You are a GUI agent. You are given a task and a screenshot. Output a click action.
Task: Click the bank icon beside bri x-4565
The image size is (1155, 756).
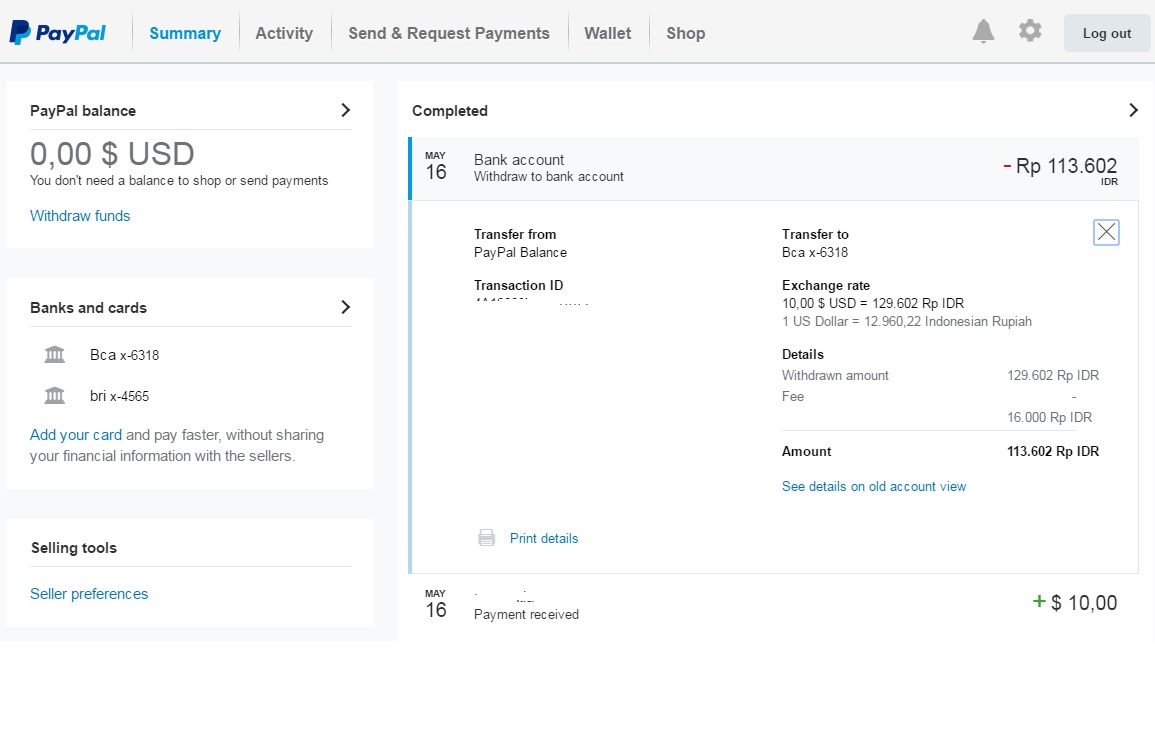(55, 396)
